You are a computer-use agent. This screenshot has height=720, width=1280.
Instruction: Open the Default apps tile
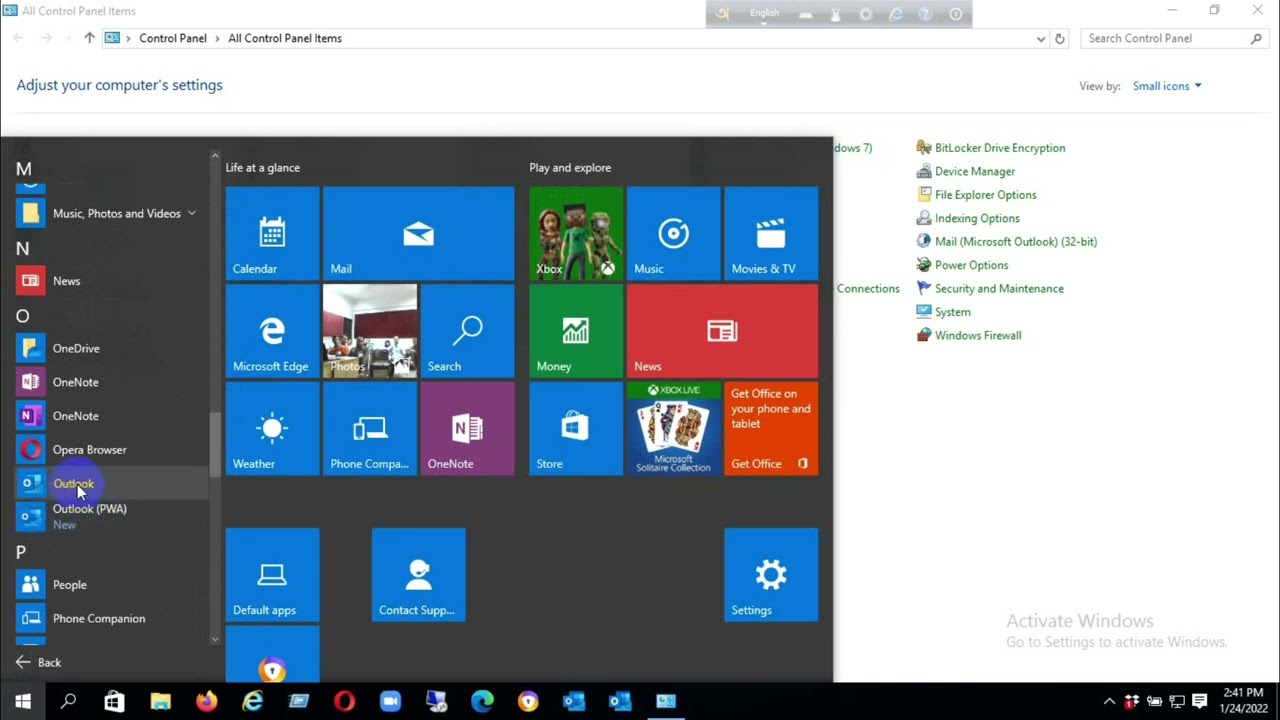click(272, 575)
